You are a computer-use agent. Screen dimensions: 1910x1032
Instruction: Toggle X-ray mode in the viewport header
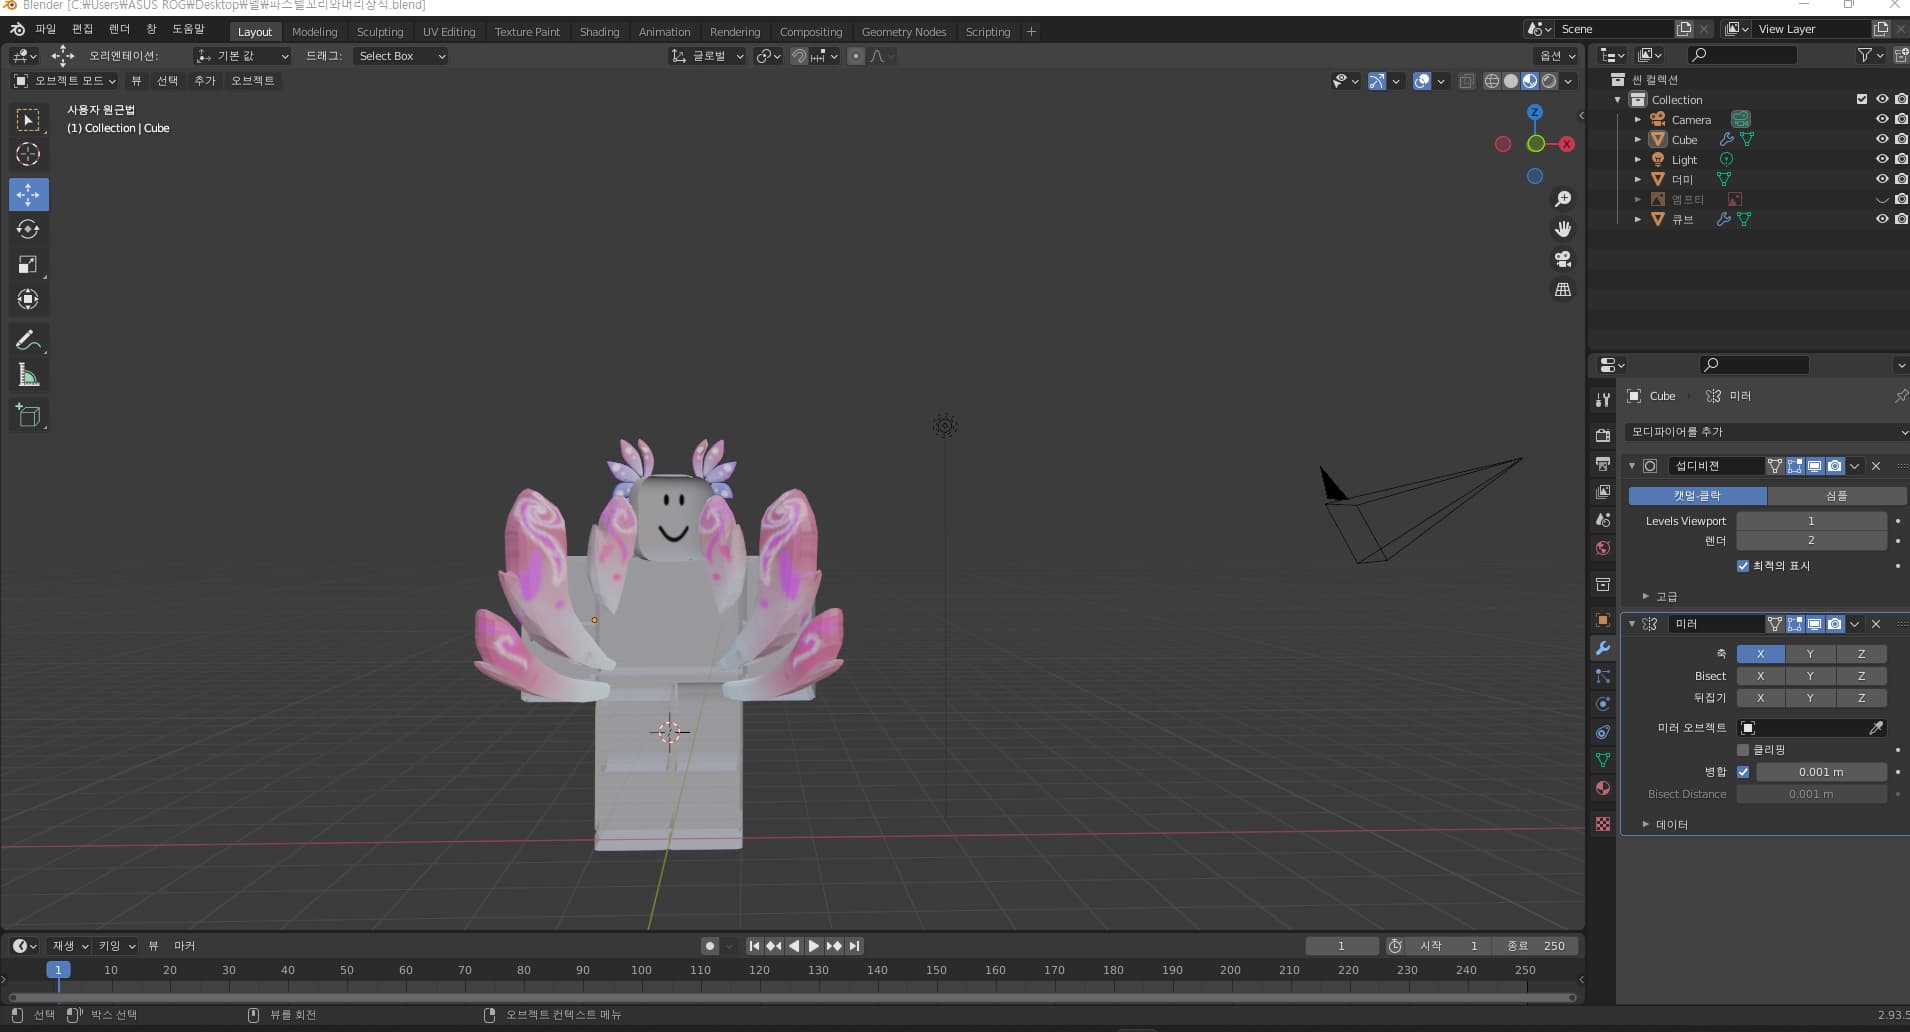pyautogui.click(x=1467, y=81)
